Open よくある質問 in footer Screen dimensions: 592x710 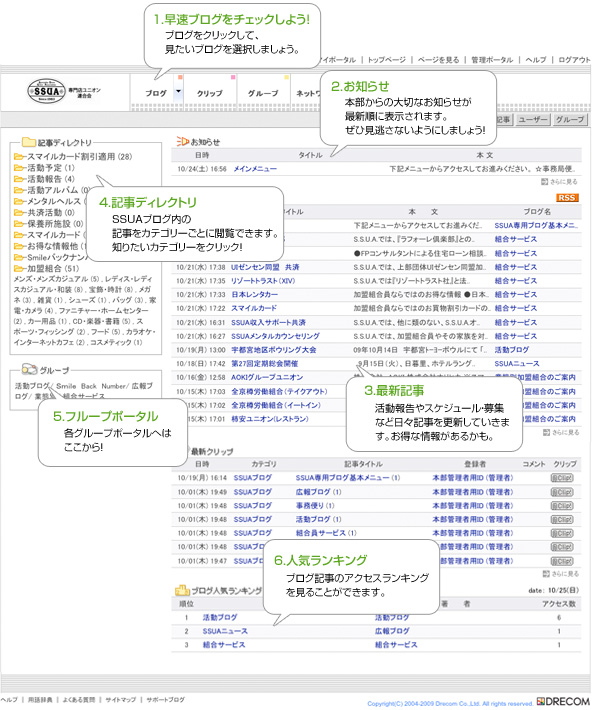click(x=79, y=700)
